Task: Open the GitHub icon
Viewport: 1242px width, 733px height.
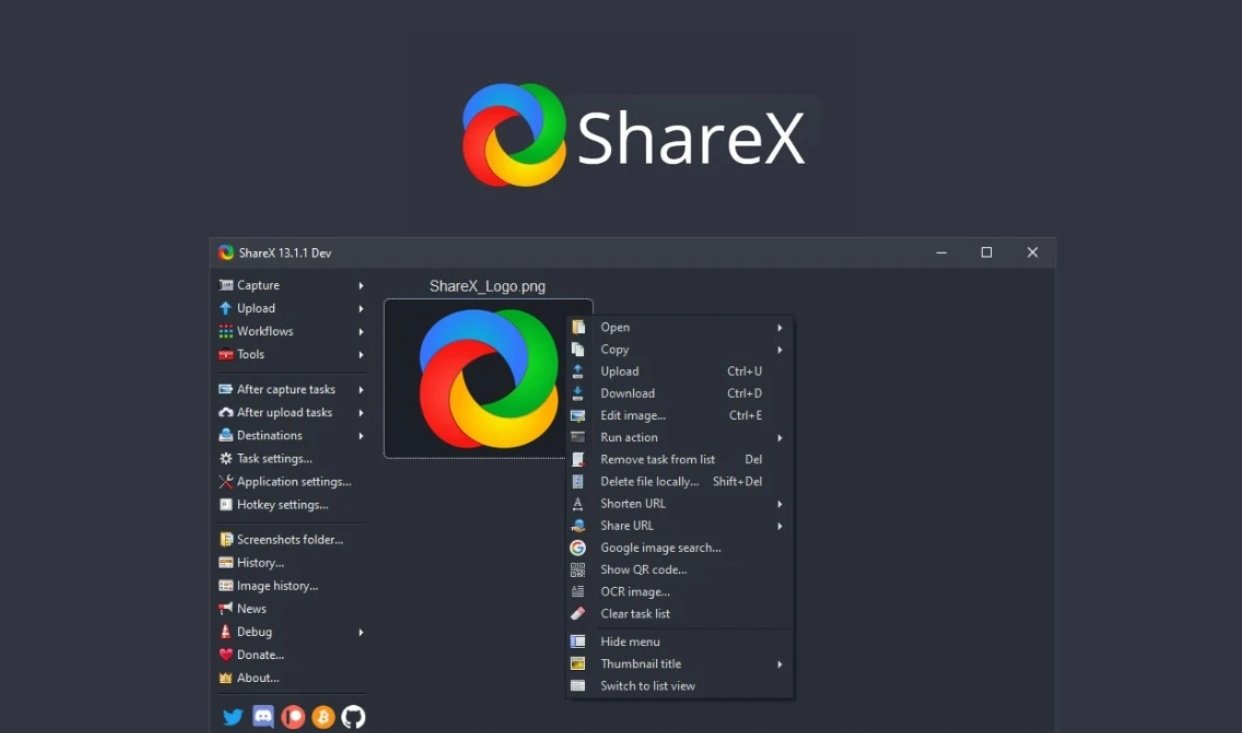Action: (354, 717)
